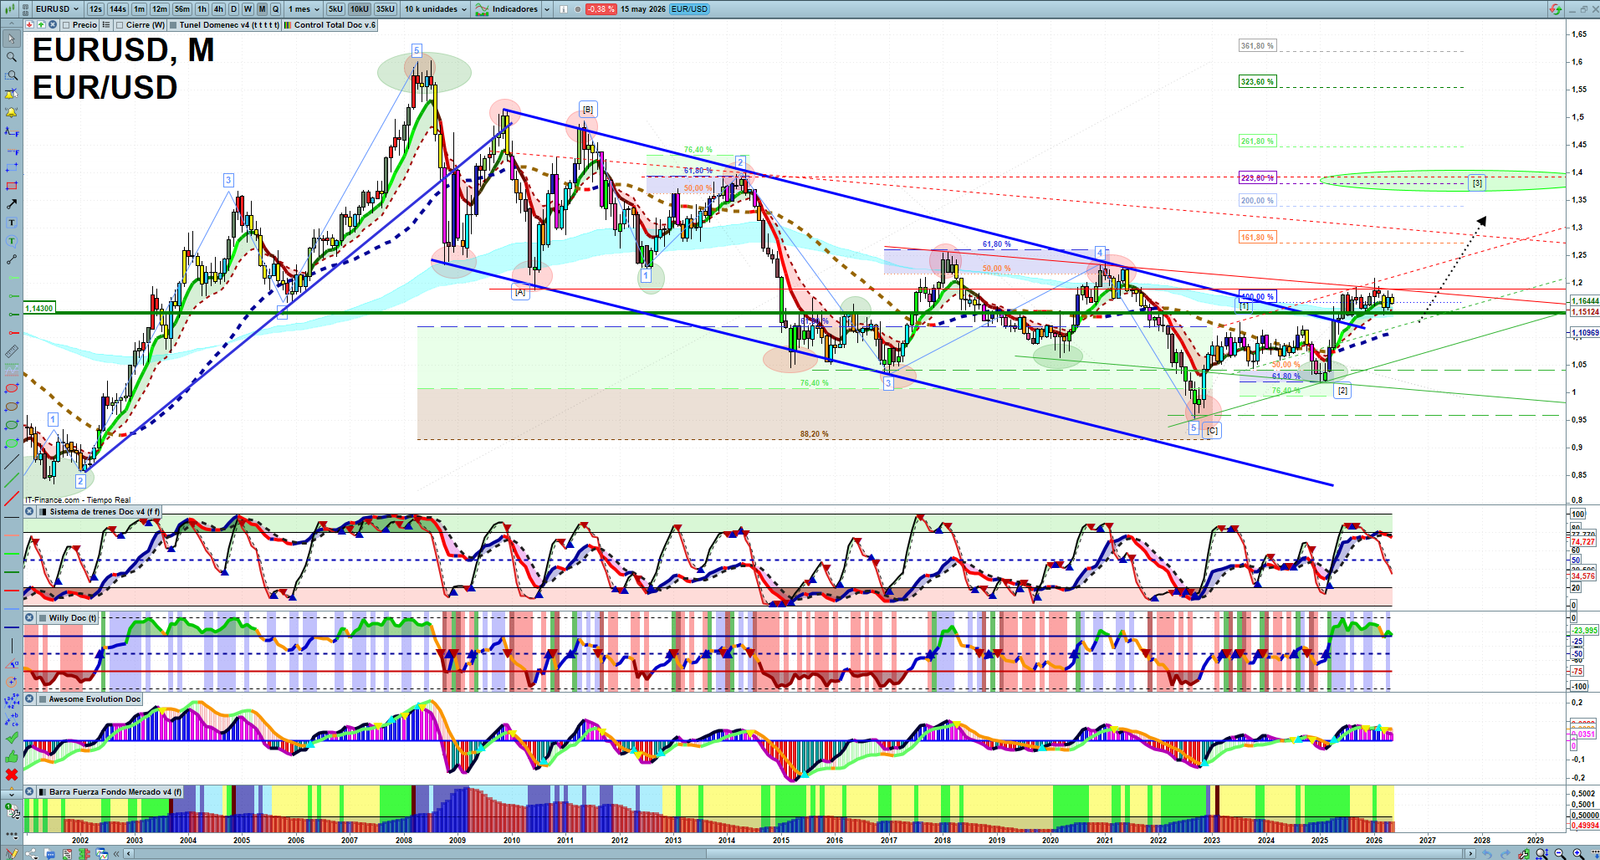Viewport: 1600px width, 860px height.
Task: Select the red ellipse drawing tool
Action: 12,388
